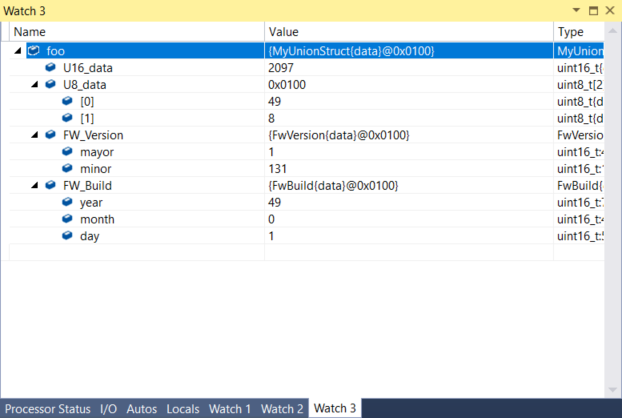This screenshot has height=418, width=622.
Task: Collapse the foo tree node
Action: tap(18, 50)
